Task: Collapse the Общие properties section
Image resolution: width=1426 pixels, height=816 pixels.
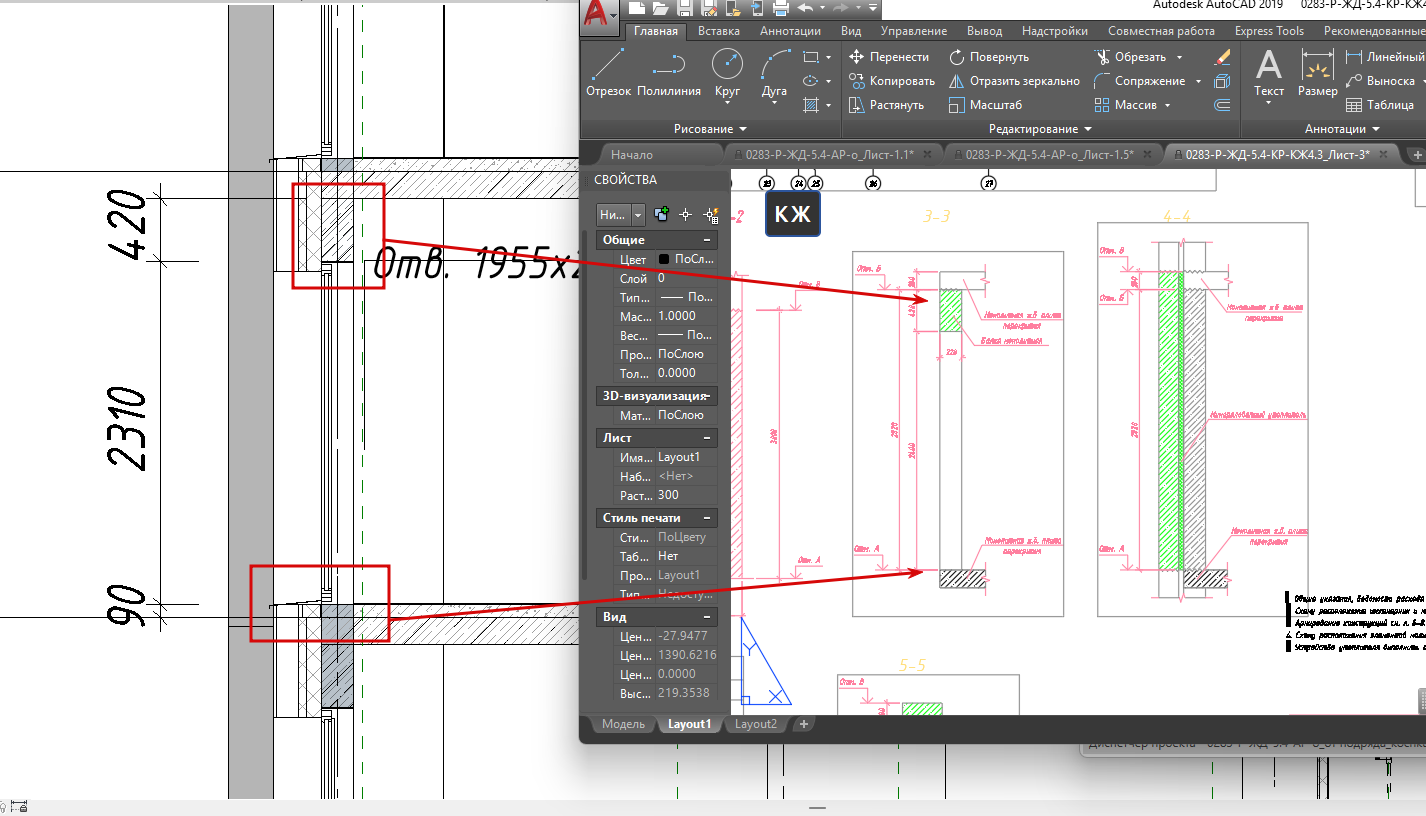Action: tap(707, 240)
